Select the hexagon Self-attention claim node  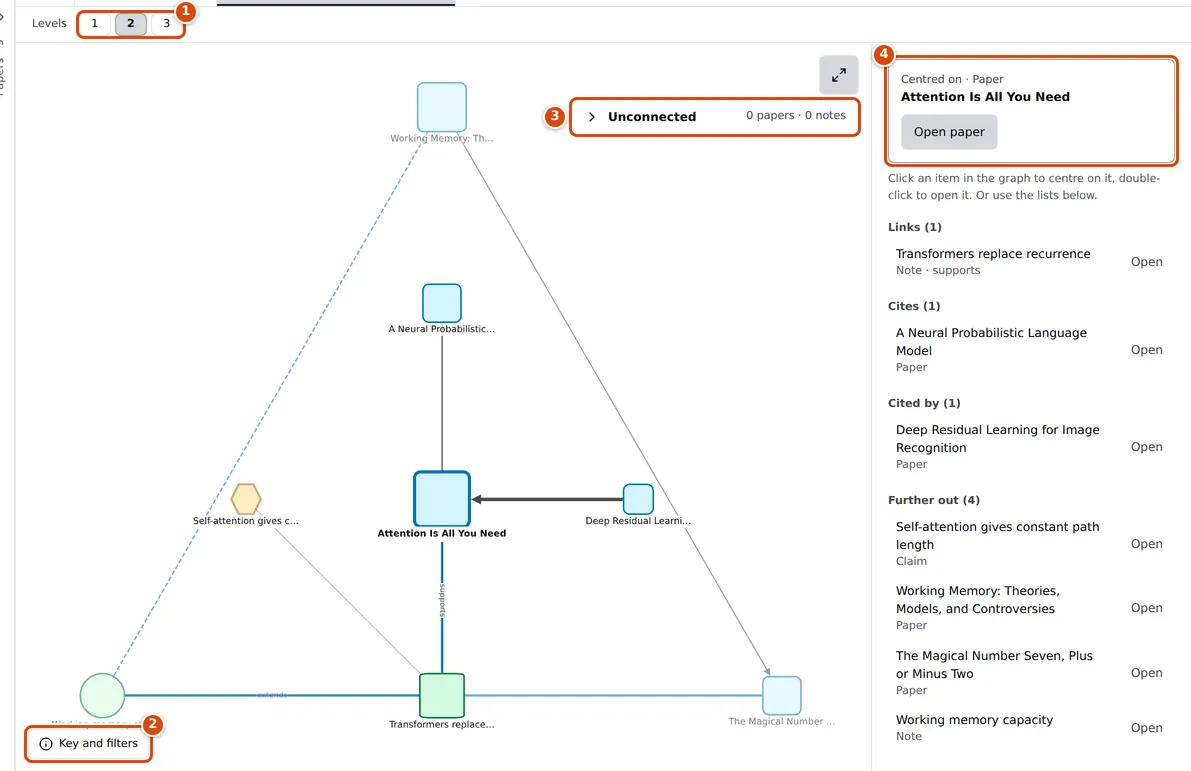246,499
